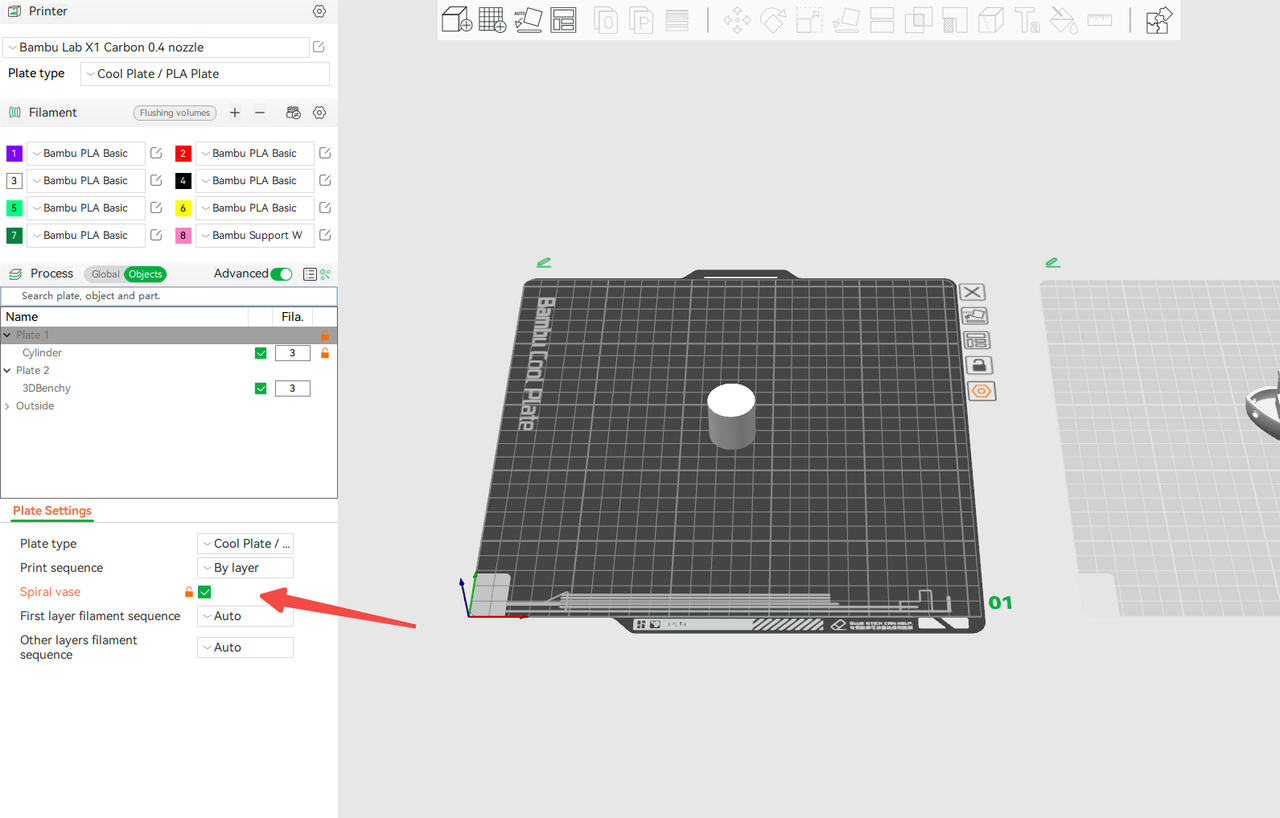Image resolution: width=1280 pixels, height=818 pixels.
Task: Open the Assembly view puzzle icon
Action: tap(1159, 20)
